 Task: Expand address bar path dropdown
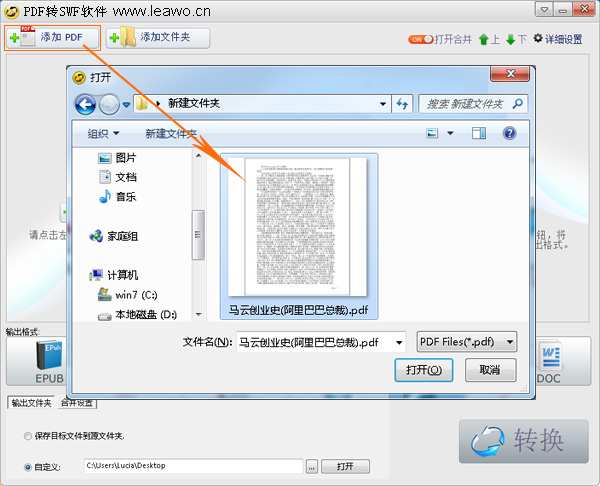[x=382, y=104]
